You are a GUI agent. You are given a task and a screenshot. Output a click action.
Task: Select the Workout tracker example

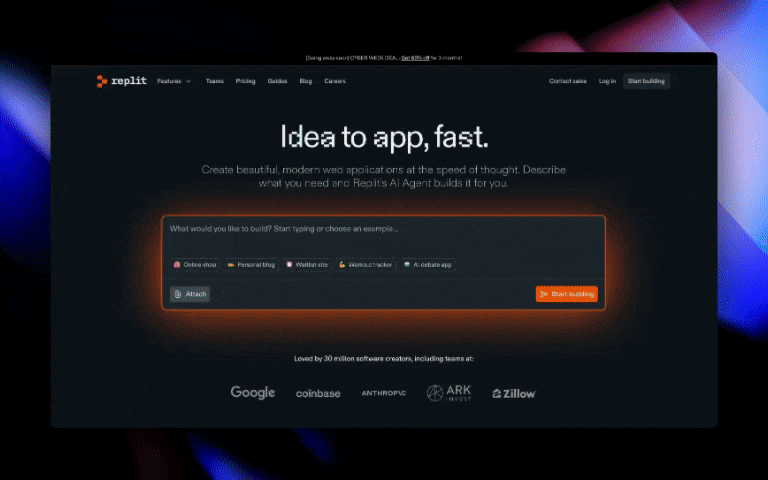(365, 264)
